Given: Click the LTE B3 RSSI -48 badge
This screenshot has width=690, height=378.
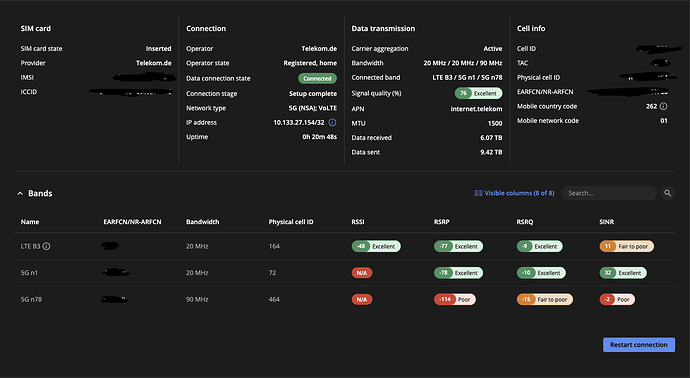Looking at the screenshot, I should pos(376,246).
